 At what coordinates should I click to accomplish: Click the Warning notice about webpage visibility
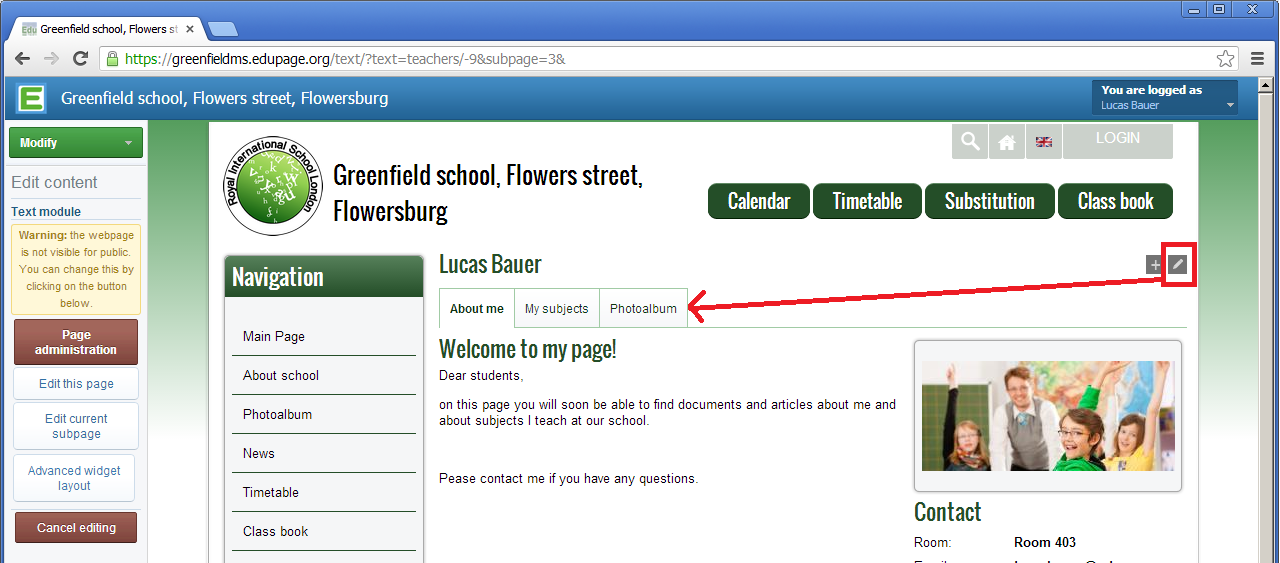(x=76, y=269)
